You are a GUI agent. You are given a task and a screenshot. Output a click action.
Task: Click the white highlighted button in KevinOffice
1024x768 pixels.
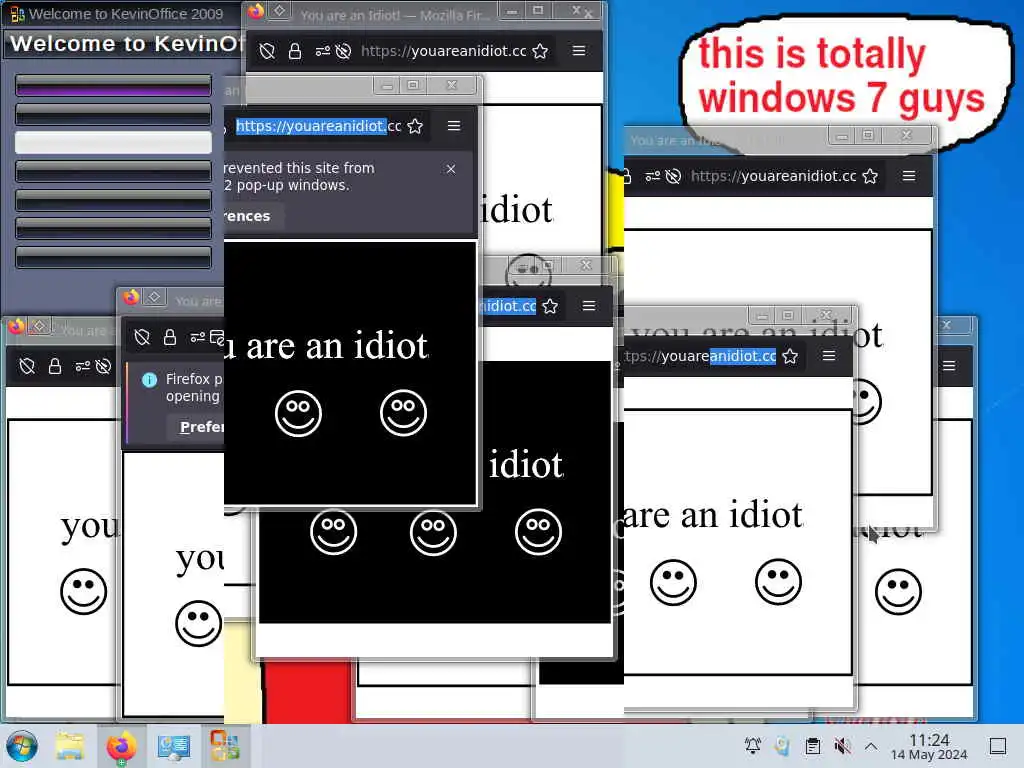[113, 142]
